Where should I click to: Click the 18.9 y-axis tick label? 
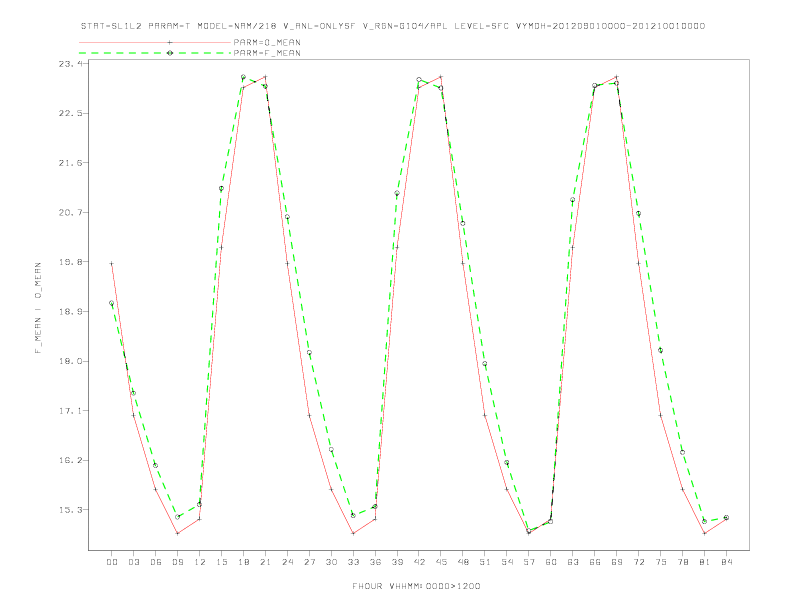coord(69,312)
